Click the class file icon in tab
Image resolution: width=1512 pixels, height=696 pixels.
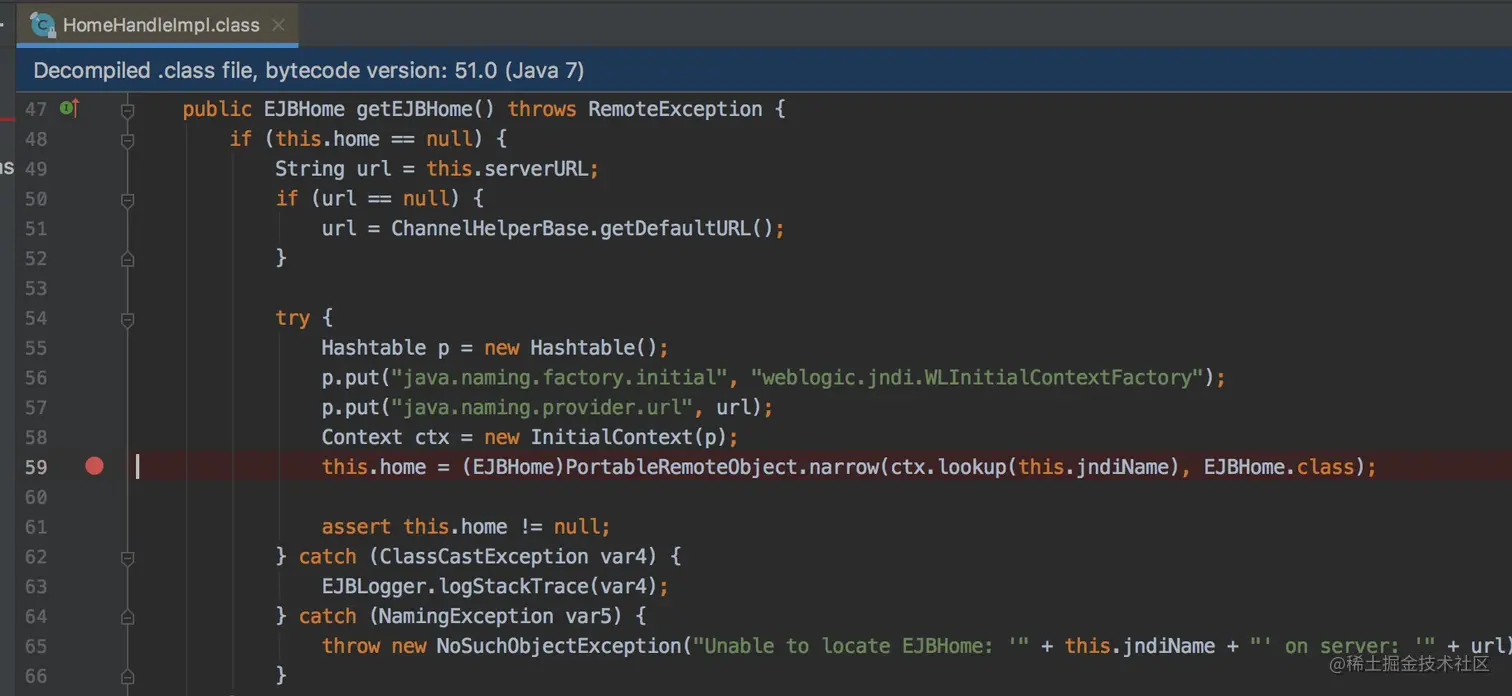(42, 25)
